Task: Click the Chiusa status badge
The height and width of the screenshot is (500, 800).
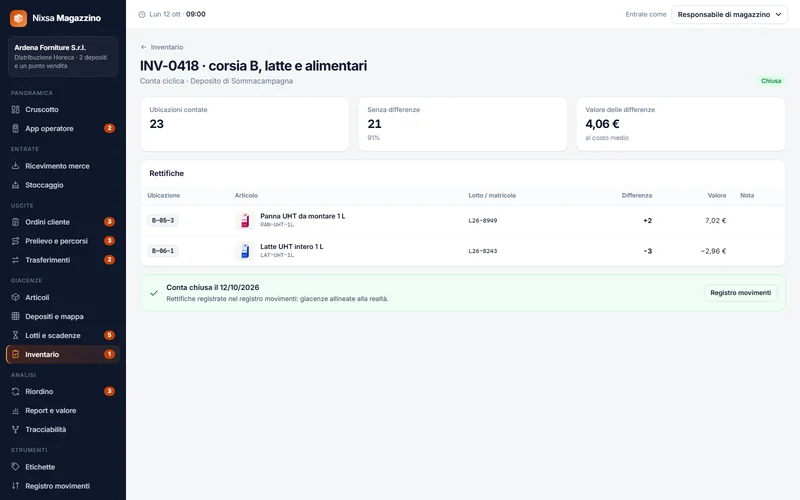Action: click(771, 81)
